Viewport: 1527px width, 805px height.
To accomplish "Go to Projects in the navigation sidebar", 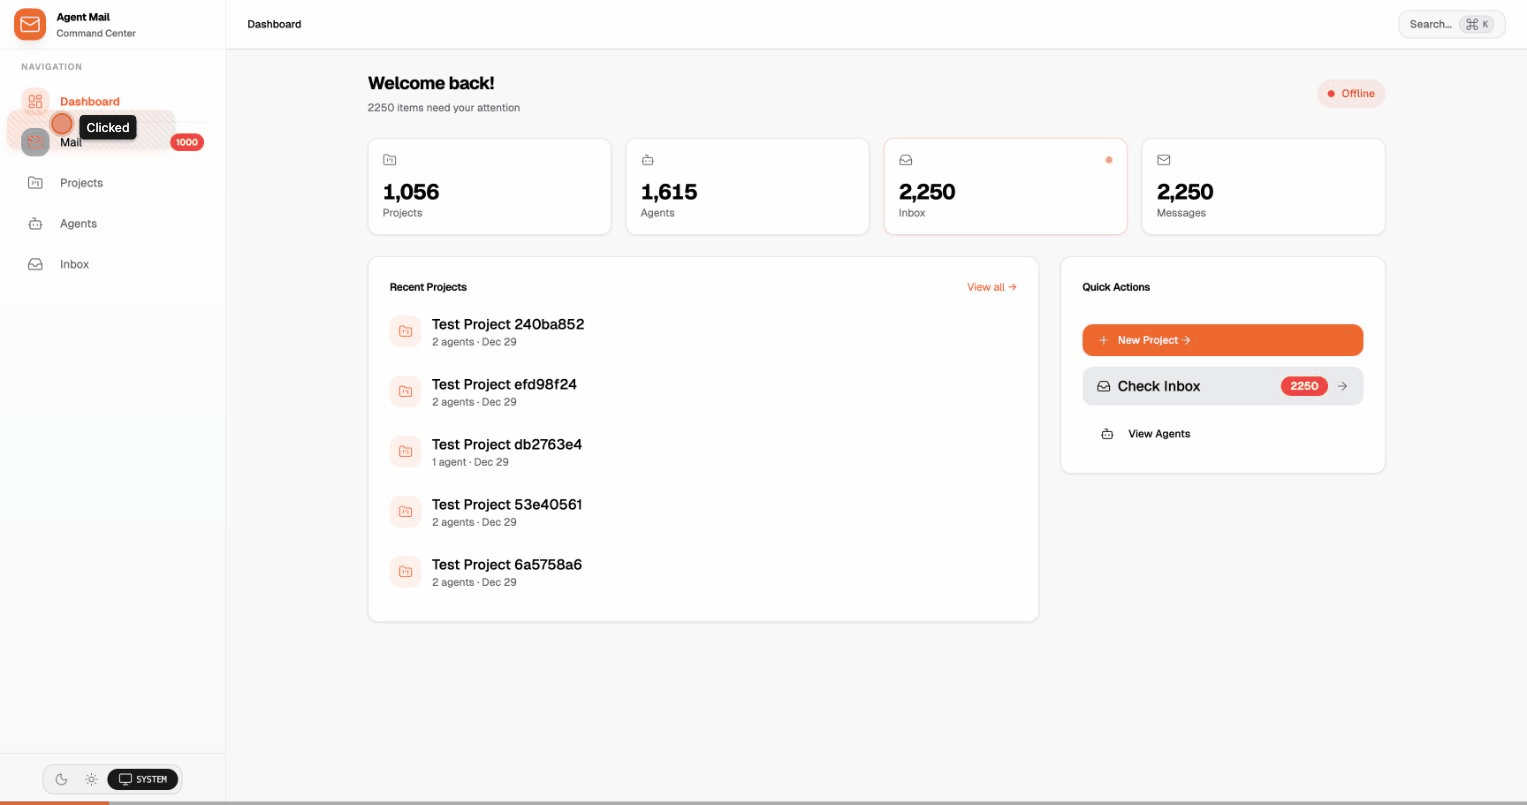I will click(x=112, y=183).
